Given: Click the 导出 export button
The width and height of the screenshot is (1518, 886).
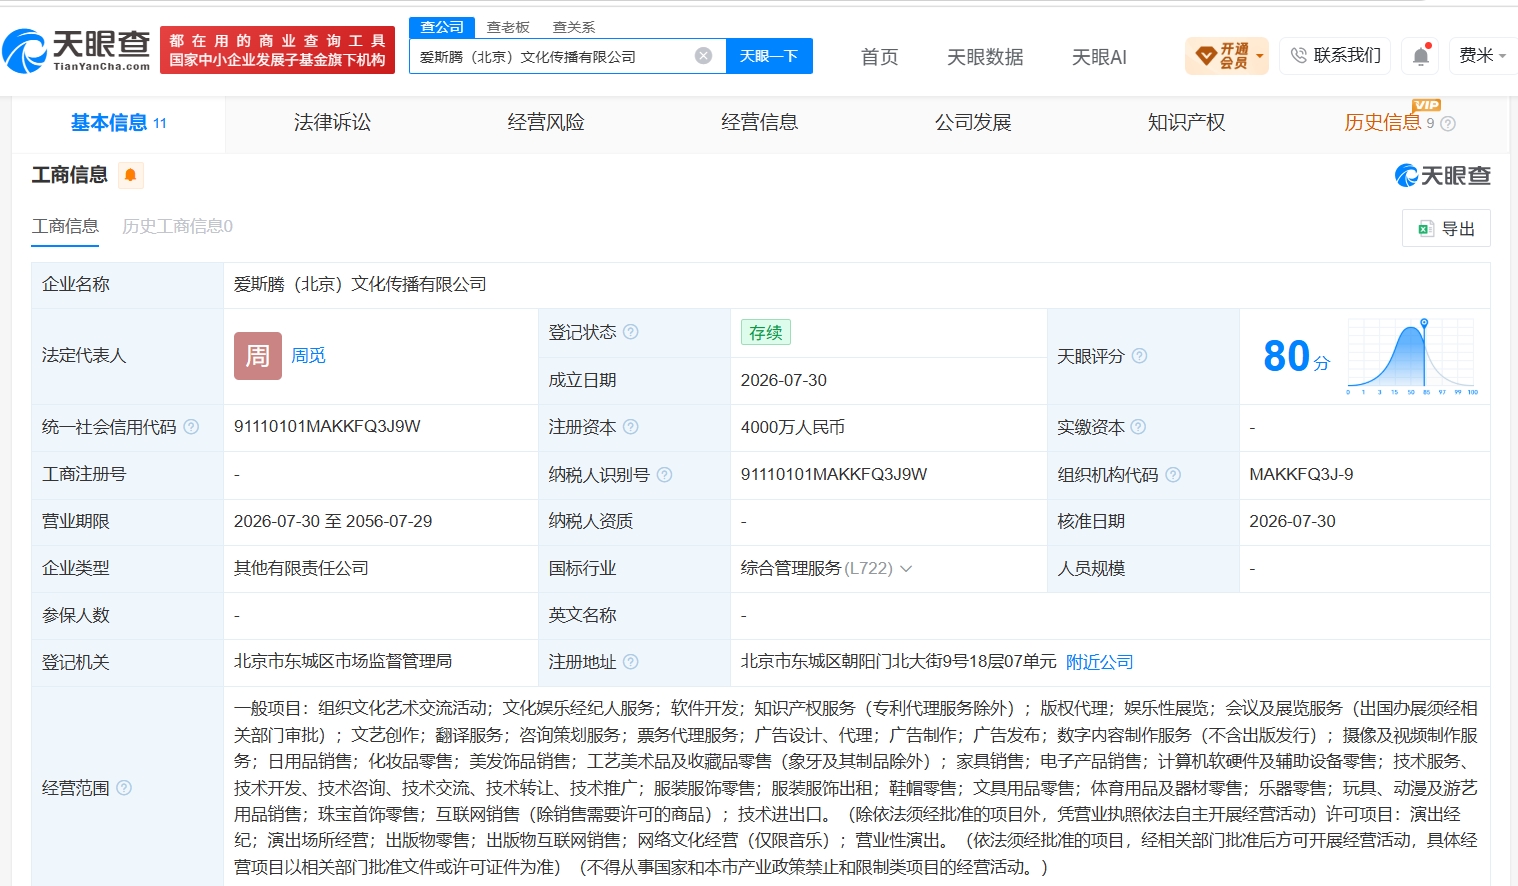Looking at the screenshot, I should tap(1446, 228).
